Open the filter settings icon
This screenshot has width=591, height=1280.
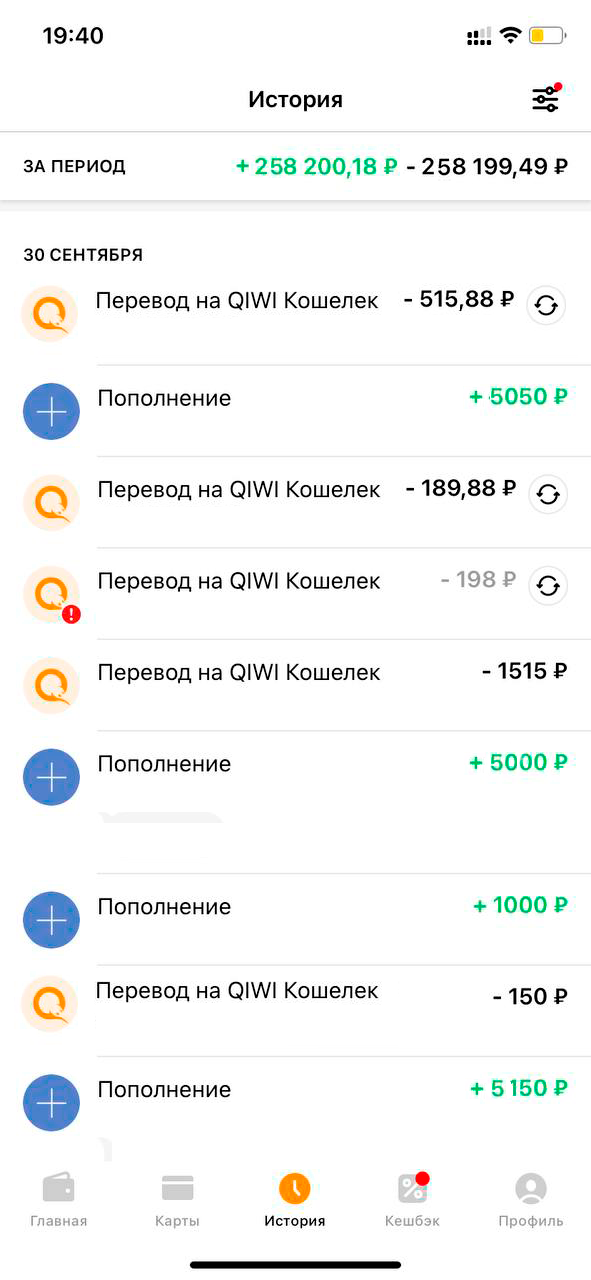546,99
